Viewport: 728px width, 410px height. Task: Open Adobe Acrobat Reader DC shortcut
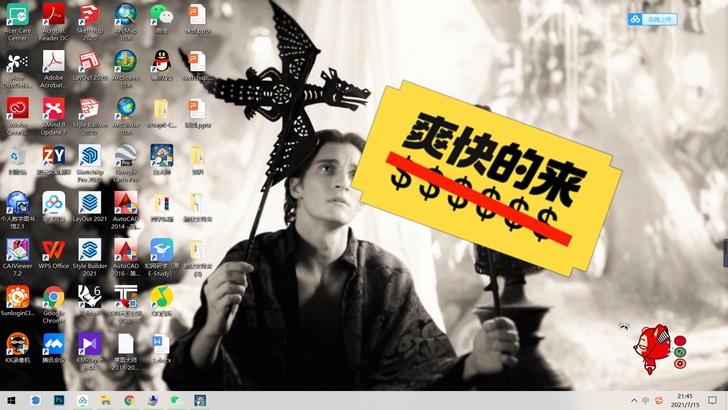pos(54,15)
